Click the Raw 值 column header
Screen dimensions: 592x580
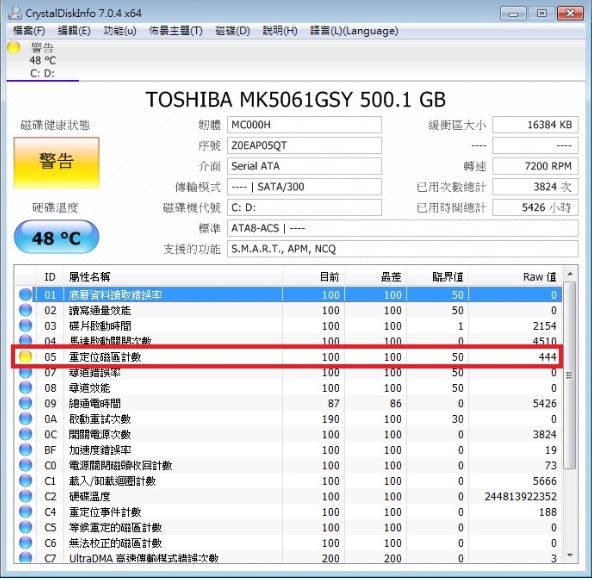[515, 277]
